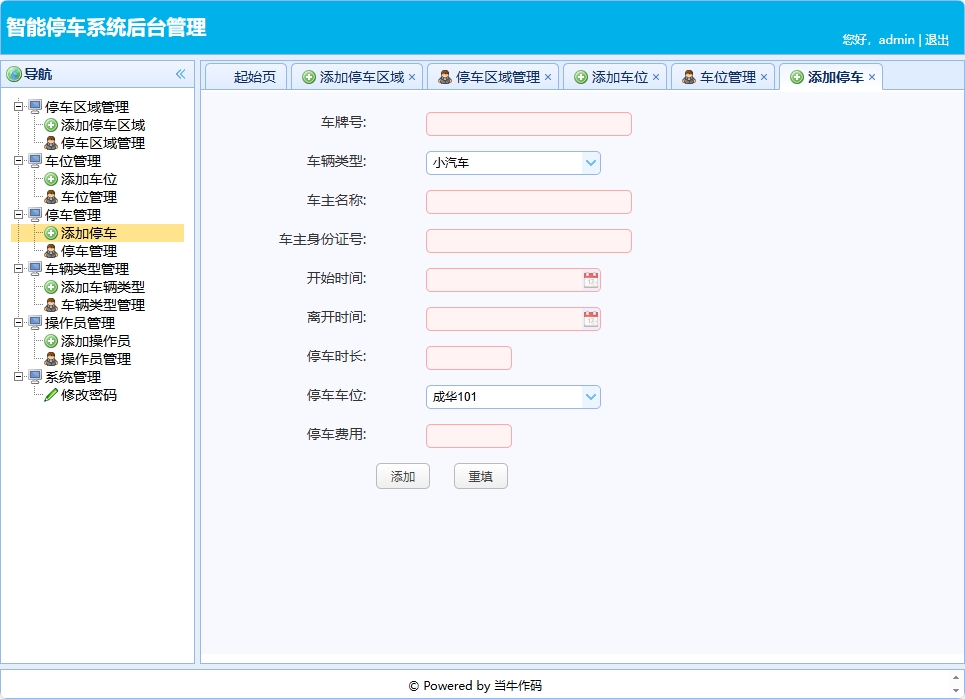Click inside the 车牌号 input field
This screenshot has height=699, width=965.
click(528, 123)
